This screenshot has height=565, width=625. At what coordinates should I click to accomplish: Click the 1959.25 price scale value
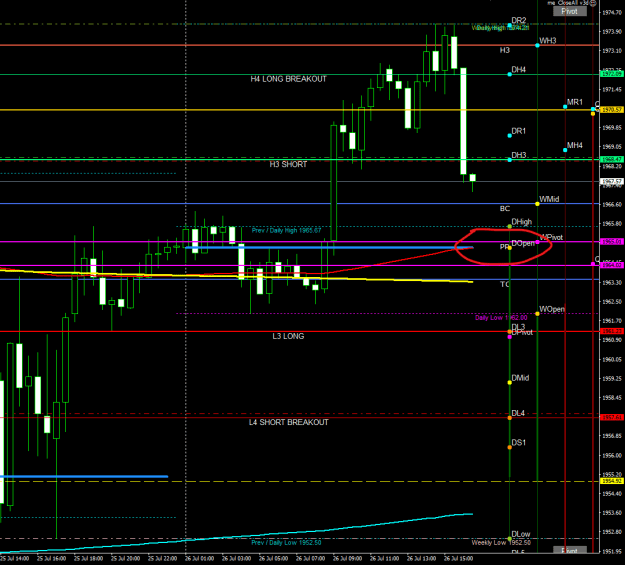[611, 378]
